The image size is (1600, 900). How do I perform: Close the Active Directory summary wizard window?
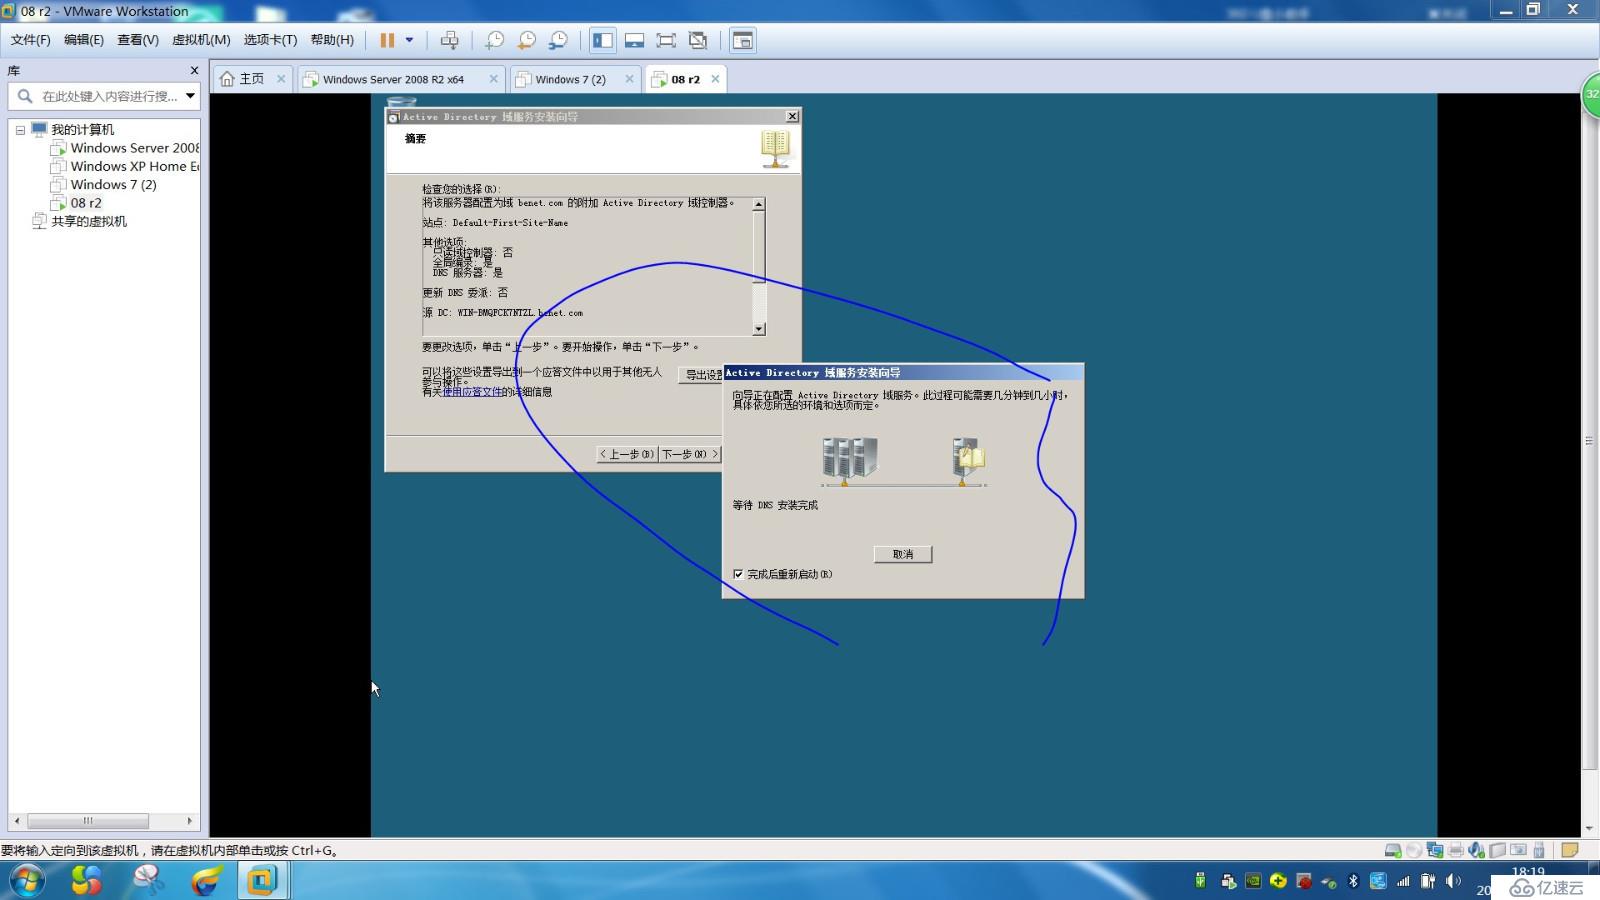click(792, 117)
